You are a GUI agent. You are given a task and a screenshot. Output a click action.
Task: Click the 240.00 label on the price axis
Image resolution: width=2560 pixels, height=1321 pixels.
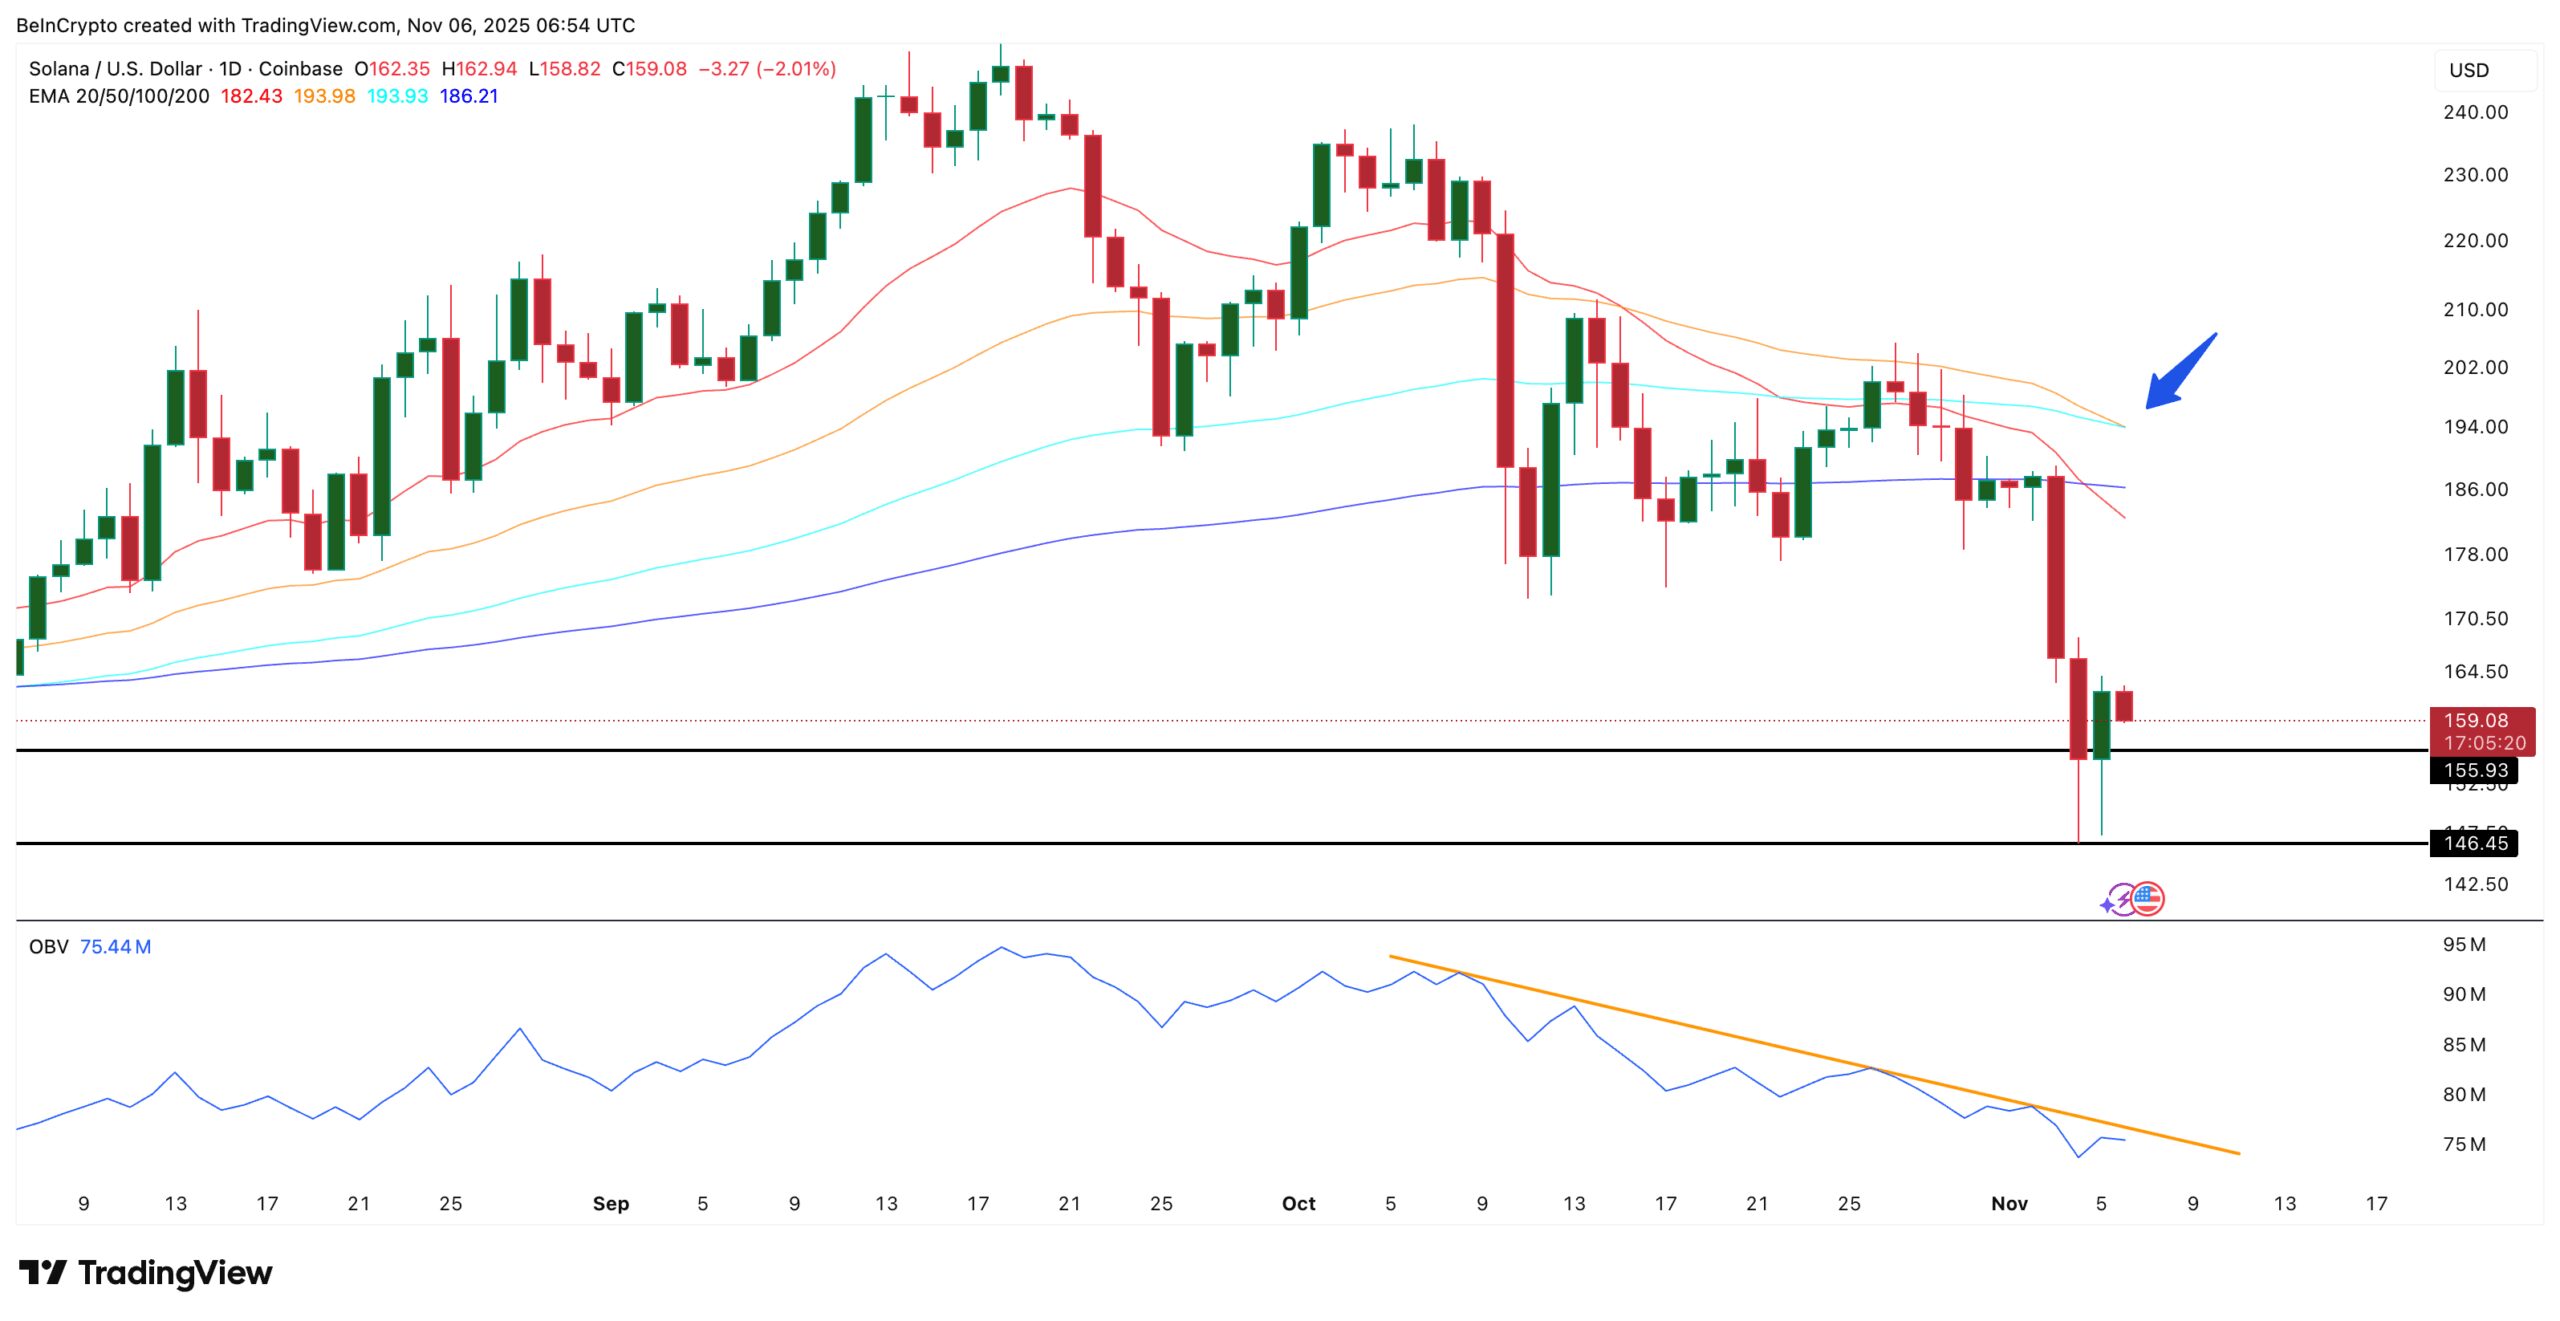coord(2475,112)
